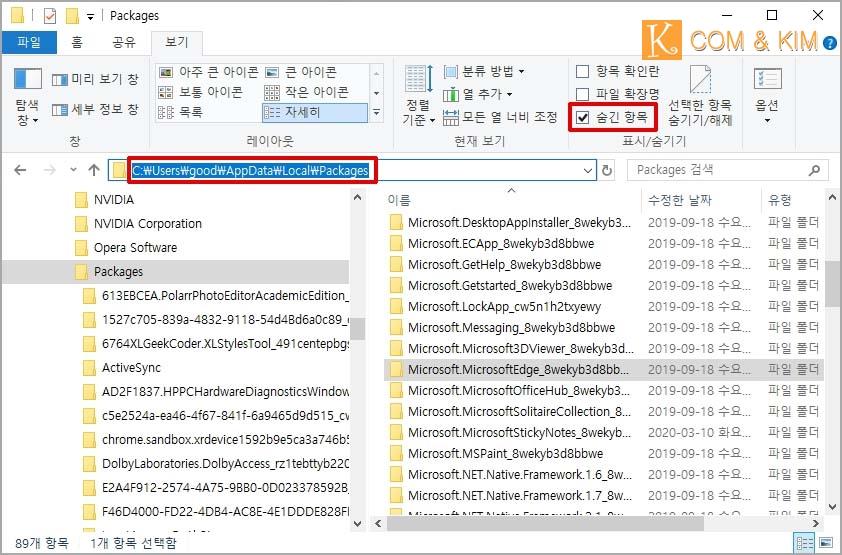The image size is (842, 555).
Task: Choose 목록 list layout
Action: point(180,112)
